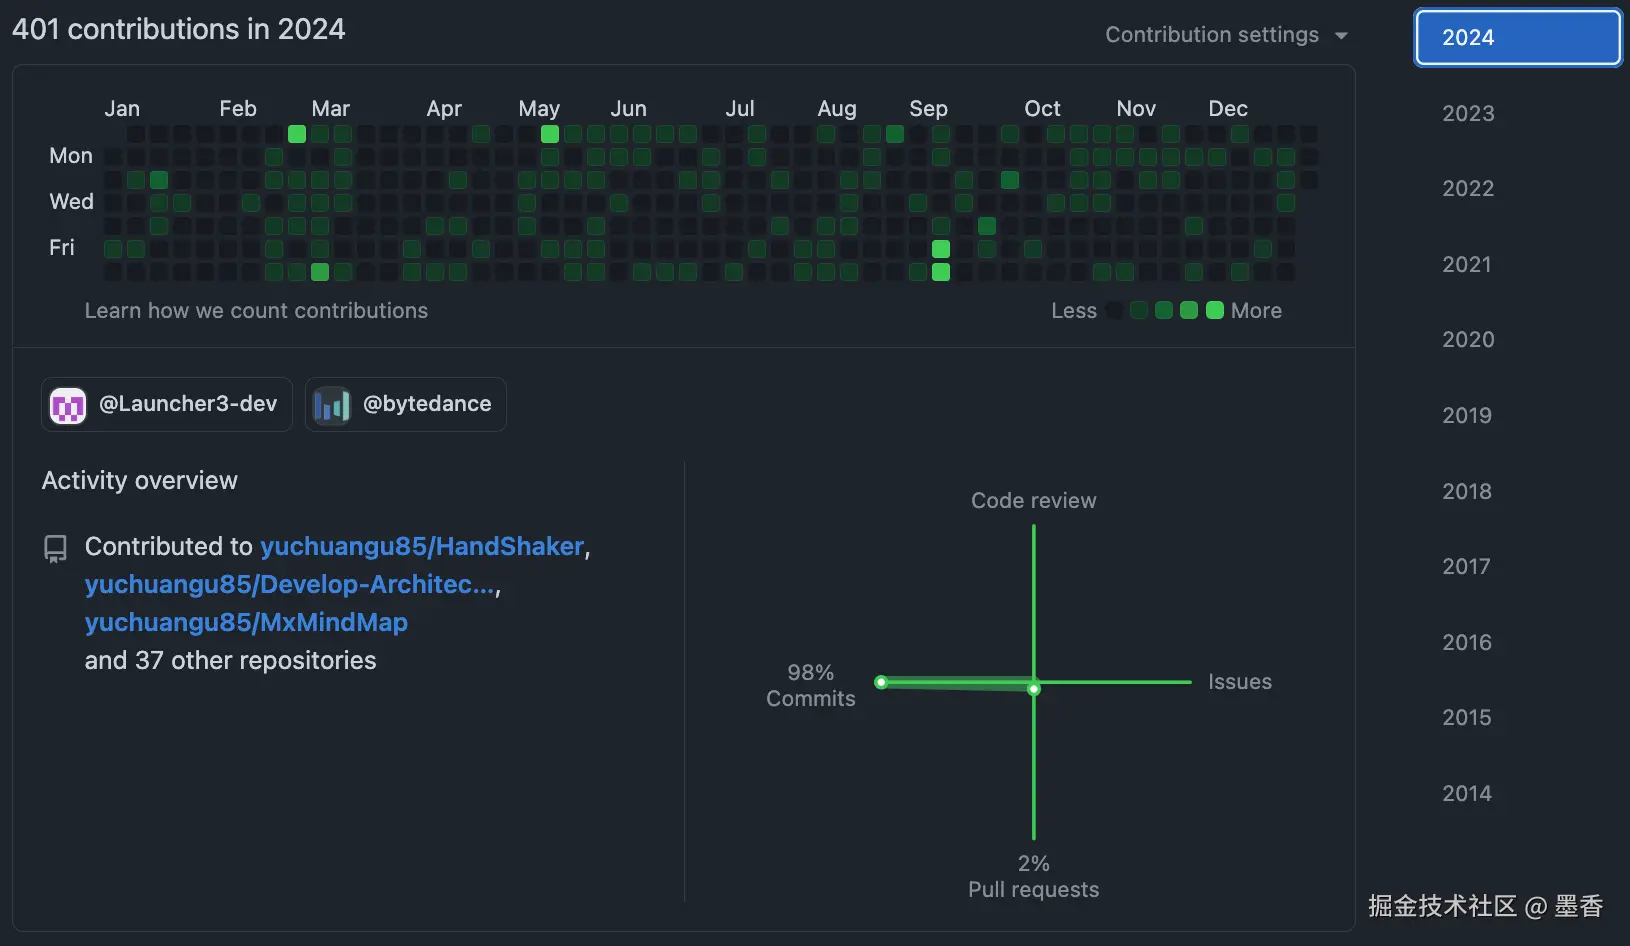Viewport: 1630px width, 946px height.
Task: Visit the yuchuangu85/MxMindMap repository
Action: tap(246, 622)
